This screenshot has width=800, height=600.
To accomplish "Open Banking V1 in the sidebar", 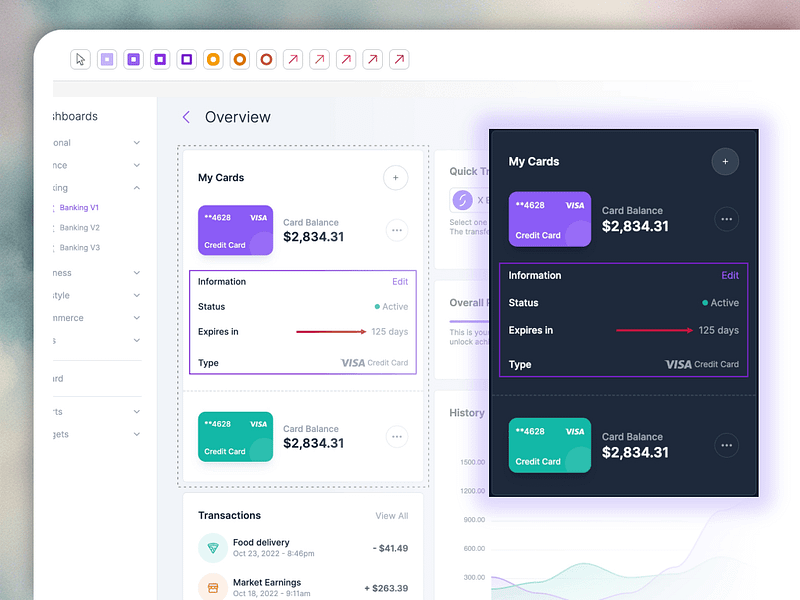I will tap(79, 208).
